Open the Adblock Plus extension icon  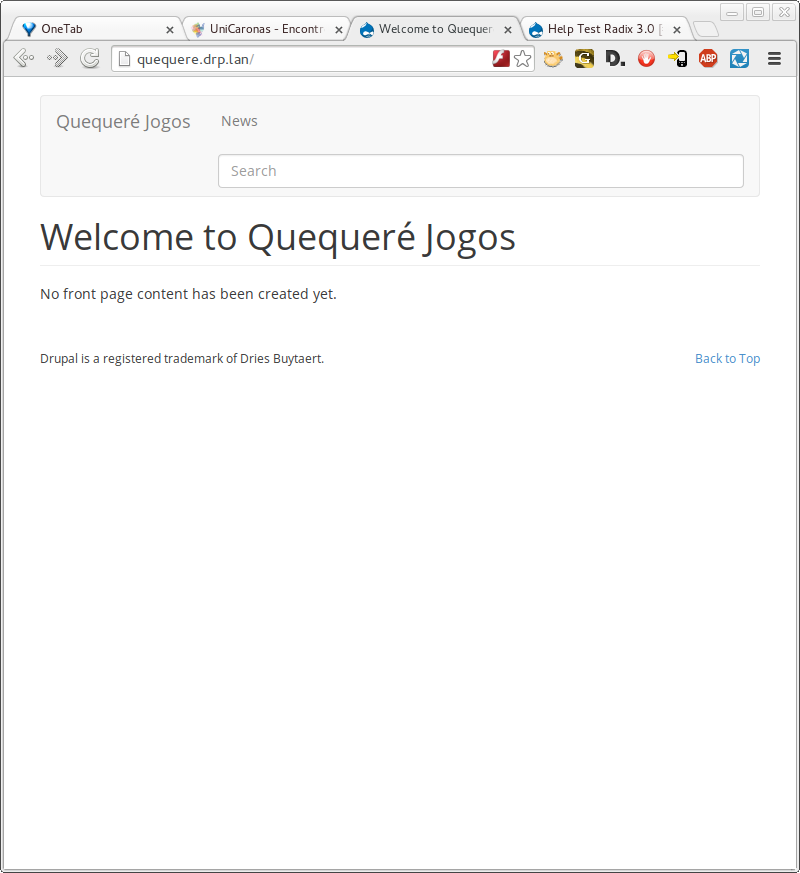pos(708,59)
